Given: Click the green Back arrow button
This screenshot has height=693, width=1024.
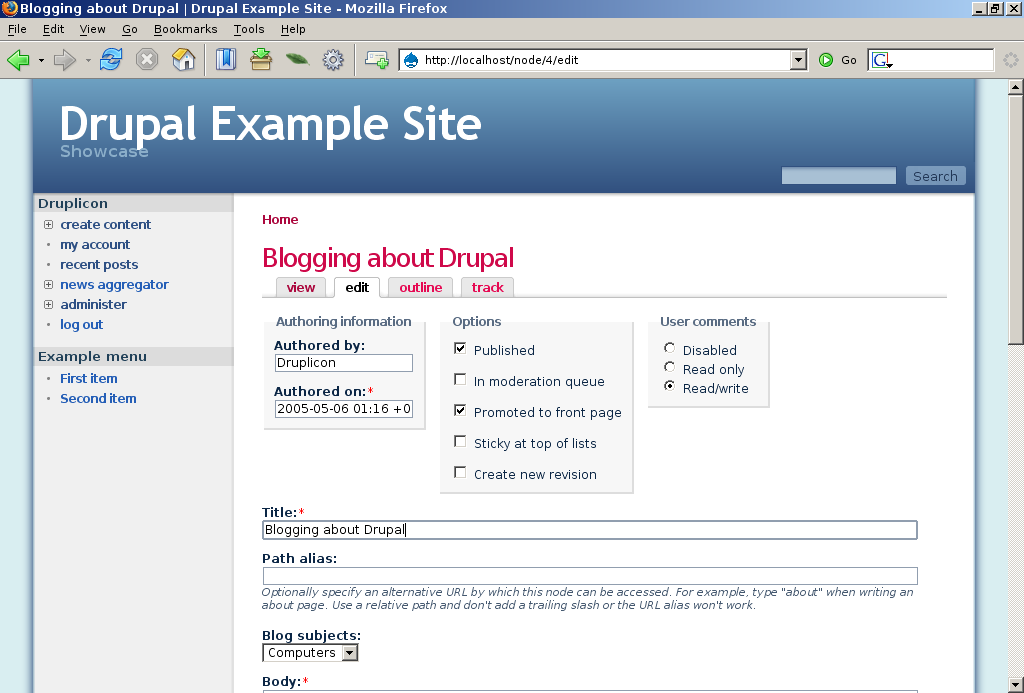Looking at the screenshot, I should pyautogui.click(x=18, y=60).
